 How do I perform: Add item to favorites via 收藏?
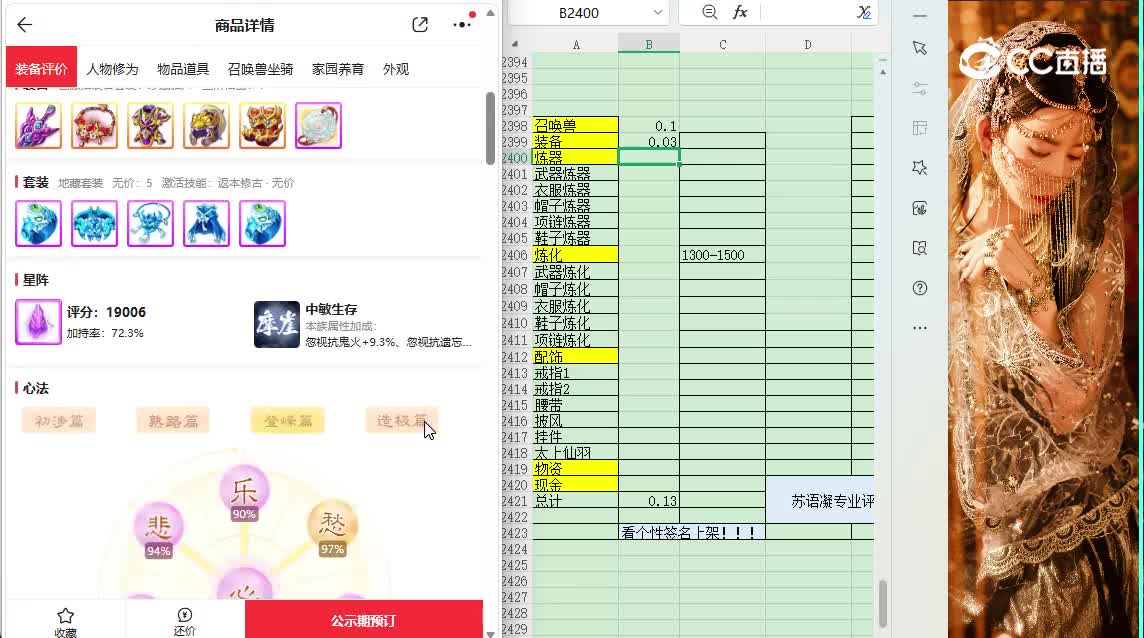[x=65, y=622]
